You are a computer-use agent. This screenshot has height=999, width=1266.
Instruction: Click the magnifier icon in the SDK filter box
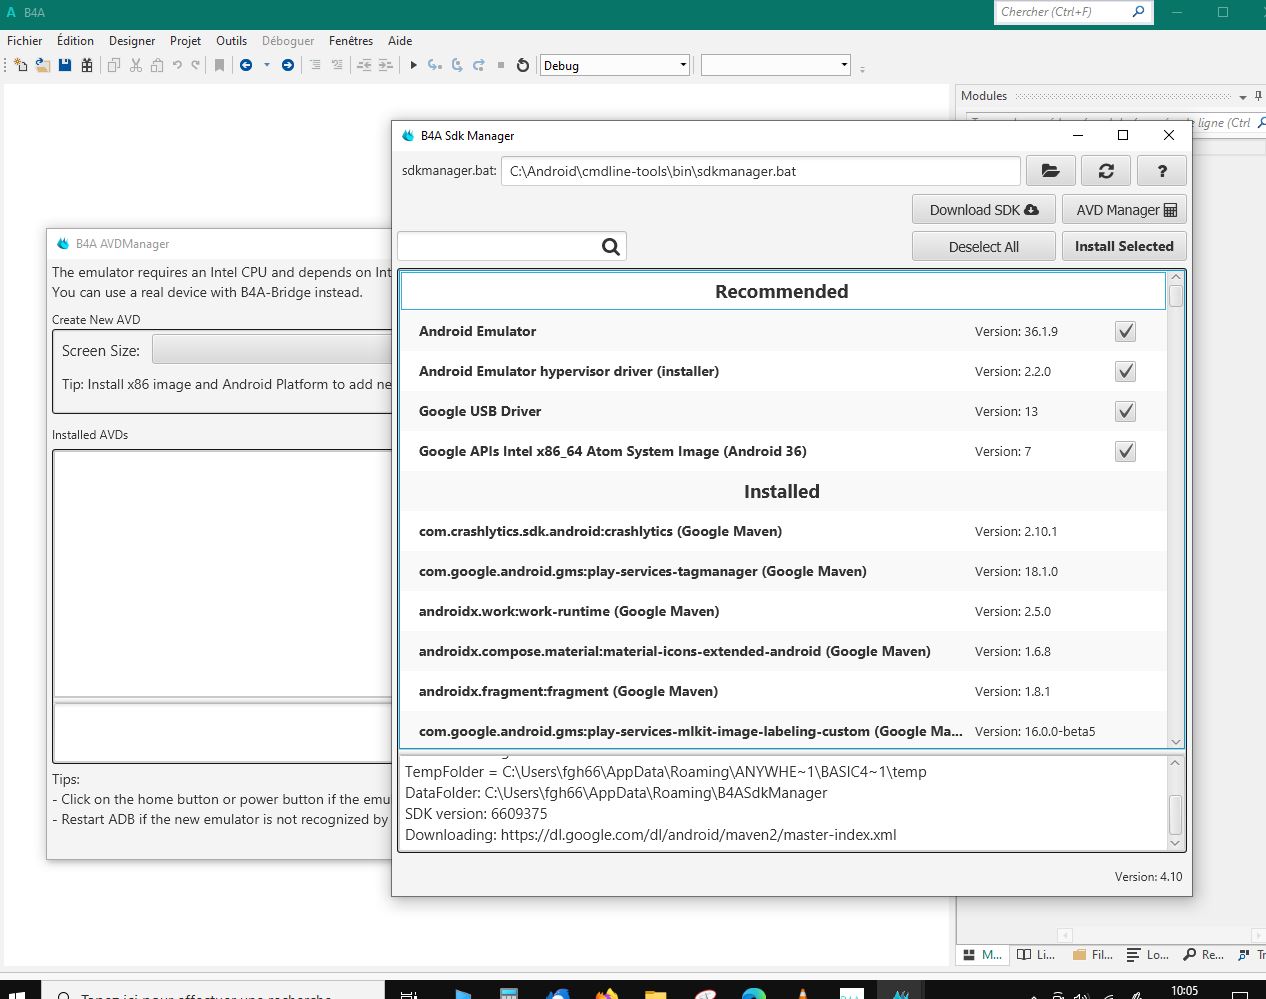tap(611, 246)
